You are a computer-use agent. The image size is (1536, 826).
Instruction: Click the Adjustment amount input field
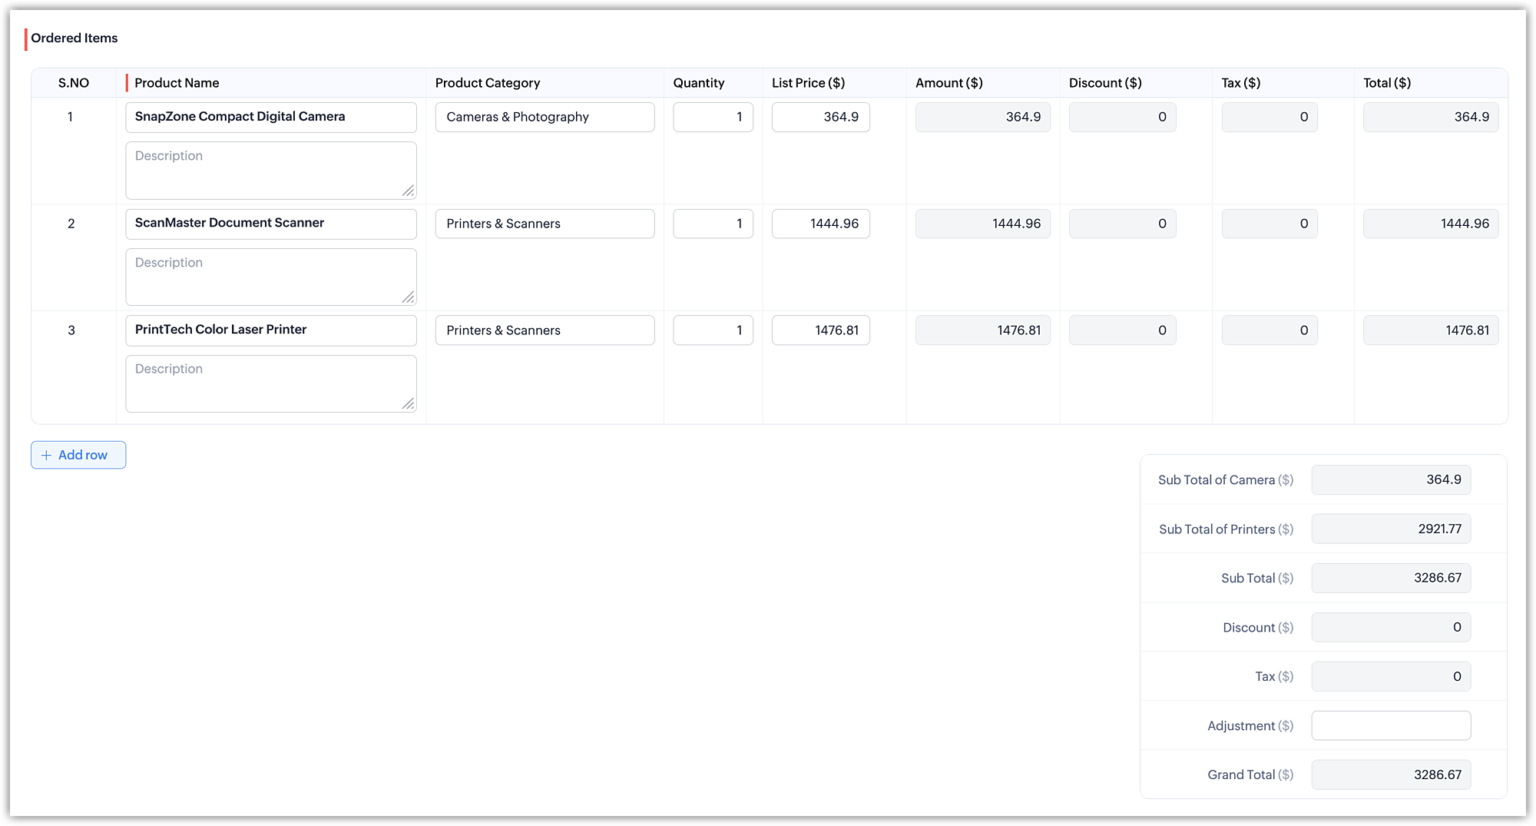coord(1391,725)
